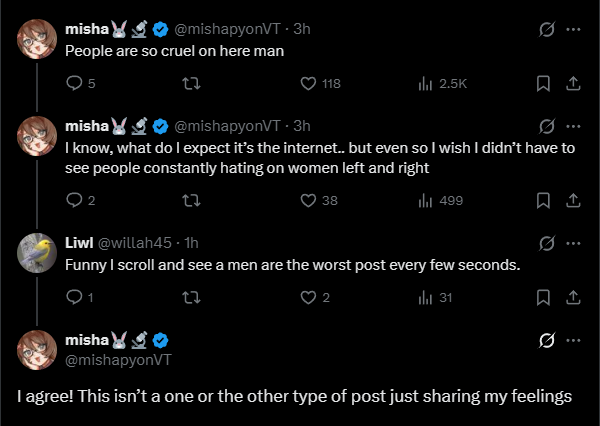
Task: Open Grok icon on first post
Action: [546, 30]
